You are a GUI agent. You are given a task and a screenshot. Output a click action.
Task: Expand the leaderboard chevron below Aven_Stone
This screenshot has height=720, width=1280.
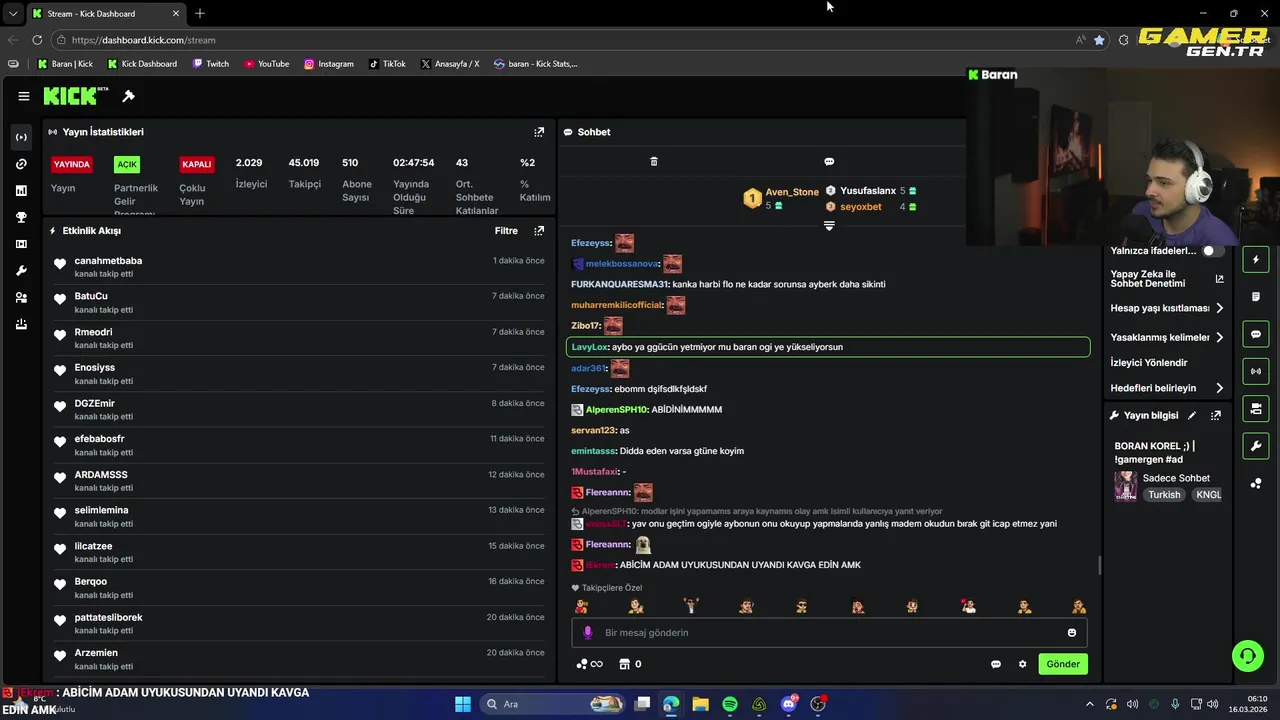coord(829,226)
